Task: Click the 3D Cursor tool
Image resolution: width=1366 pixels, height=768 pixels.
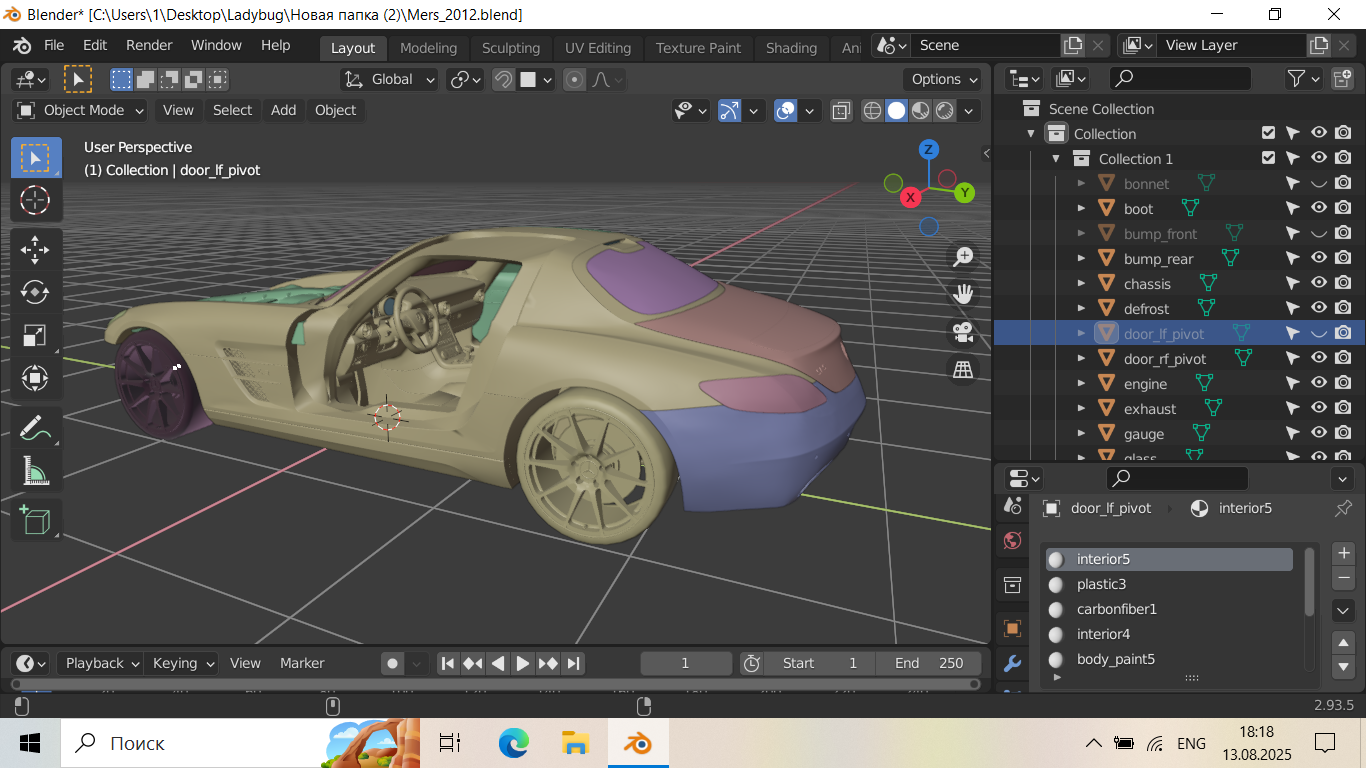Action: coord(35,200)
